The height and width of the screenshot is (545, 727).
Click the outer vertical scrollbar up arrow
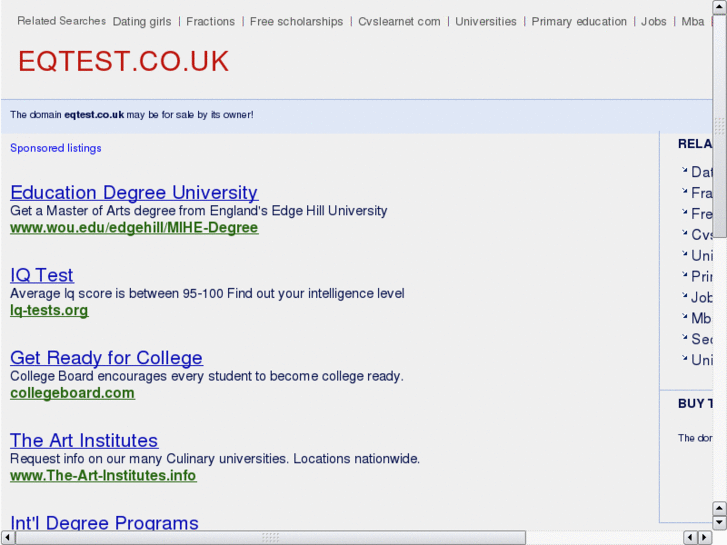point(720,7)
